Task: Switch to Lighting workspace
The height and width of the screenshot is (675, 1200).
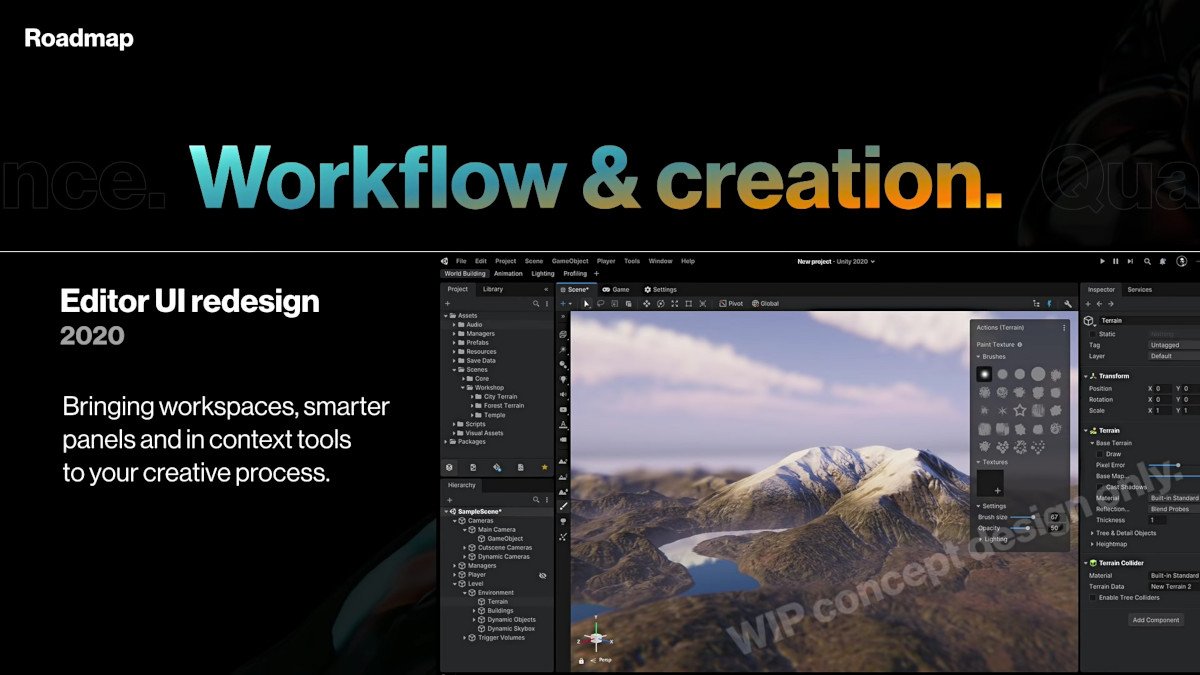Action: [543, 273]
